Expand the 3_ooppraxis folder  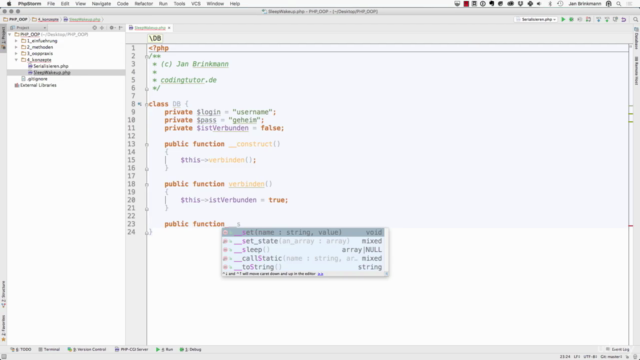click(x=16, y=53)
